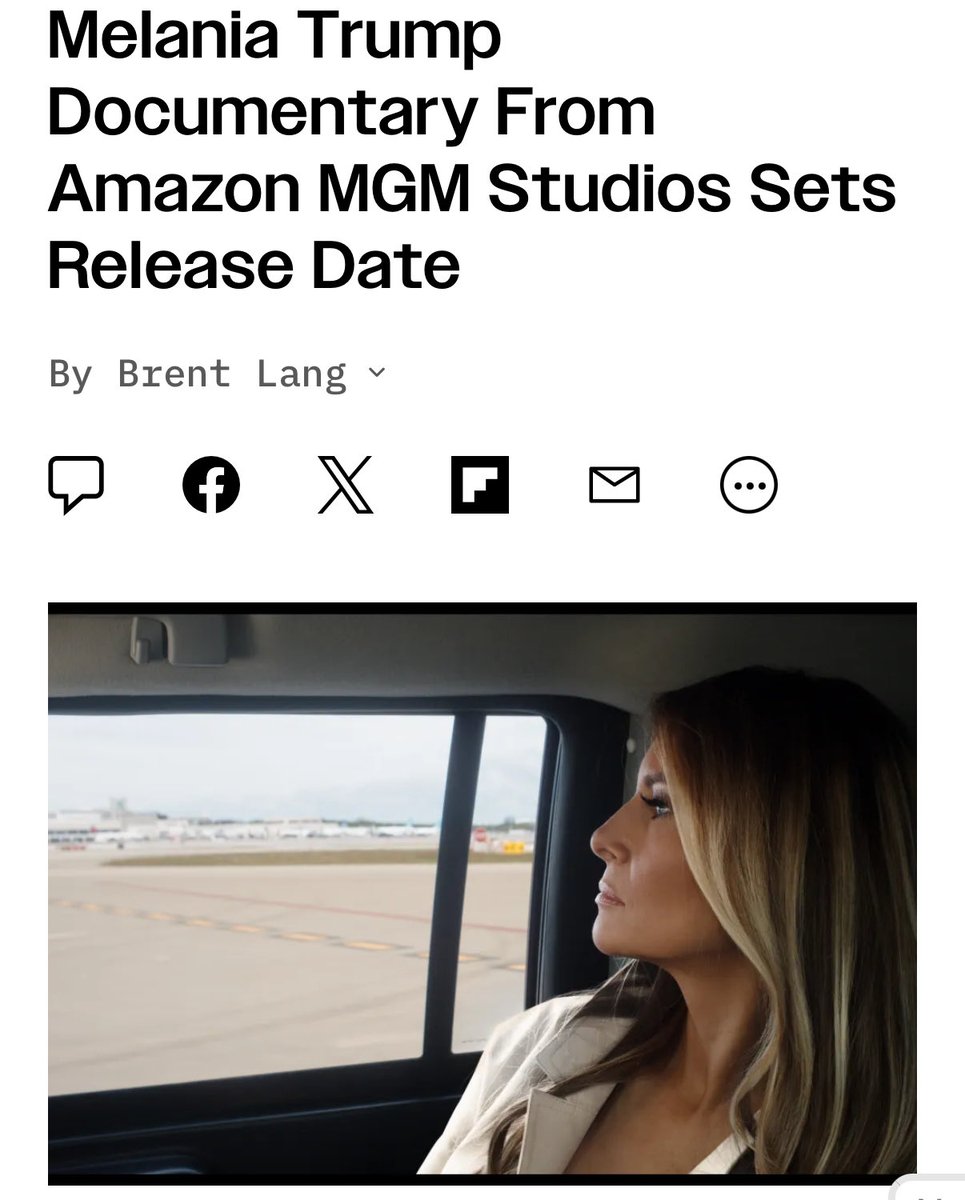This screenshot has width=965, height=1200.
Task: Share the article on X
Action: pyautogui.click(x=346, y=485)
